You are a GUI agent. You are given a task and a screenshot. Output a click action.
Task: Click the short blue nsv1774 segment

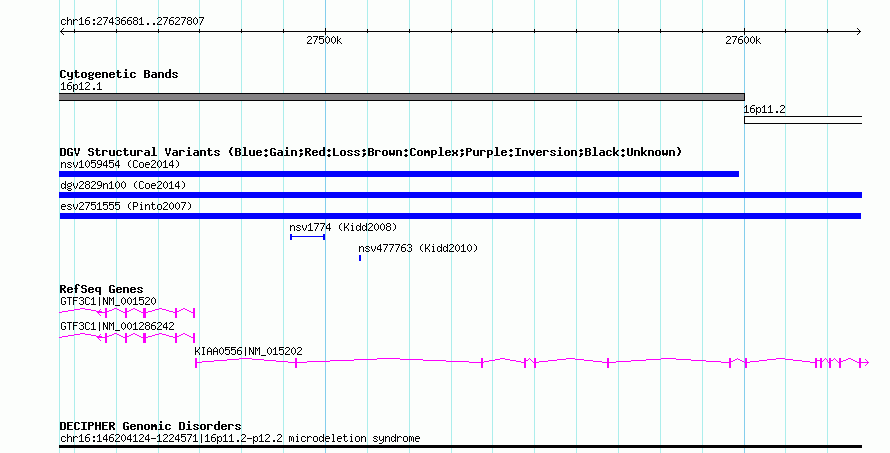coord(308,237)
